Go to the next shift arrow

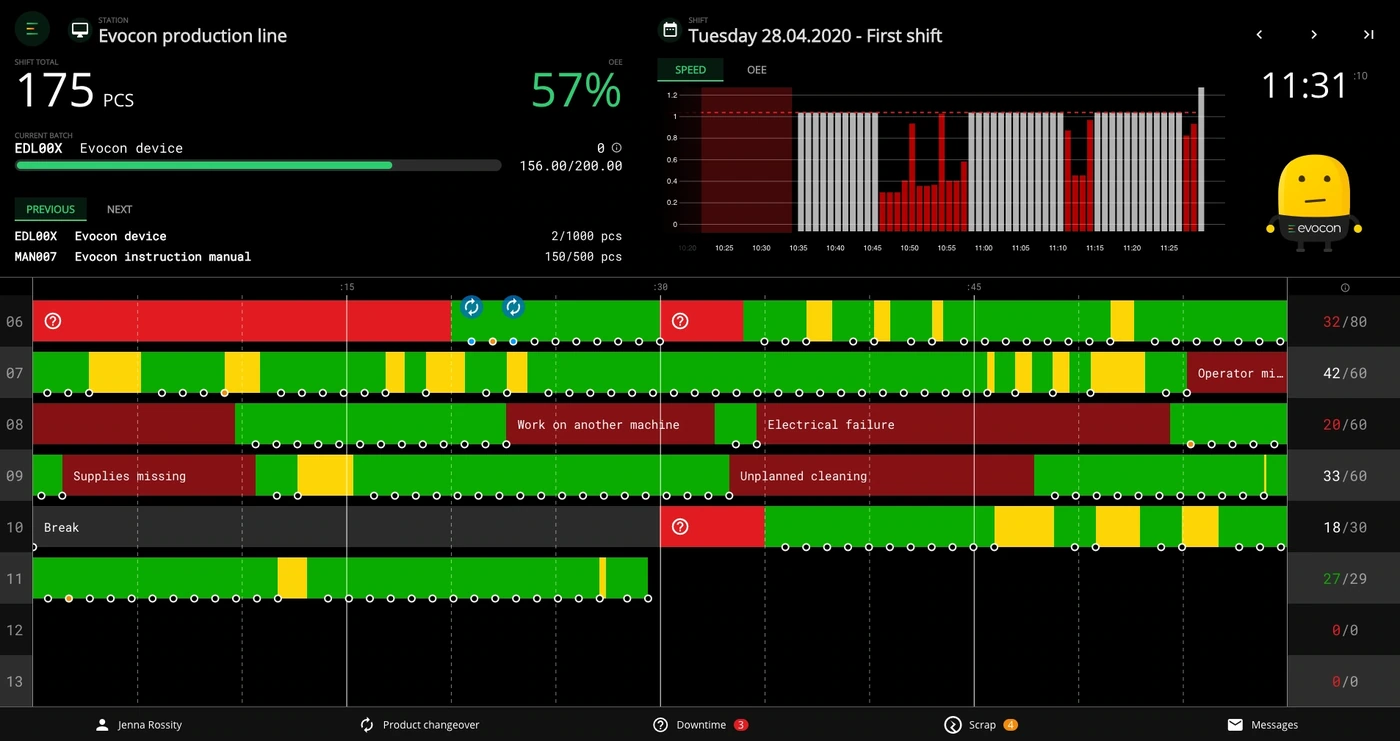(1314, 35)
